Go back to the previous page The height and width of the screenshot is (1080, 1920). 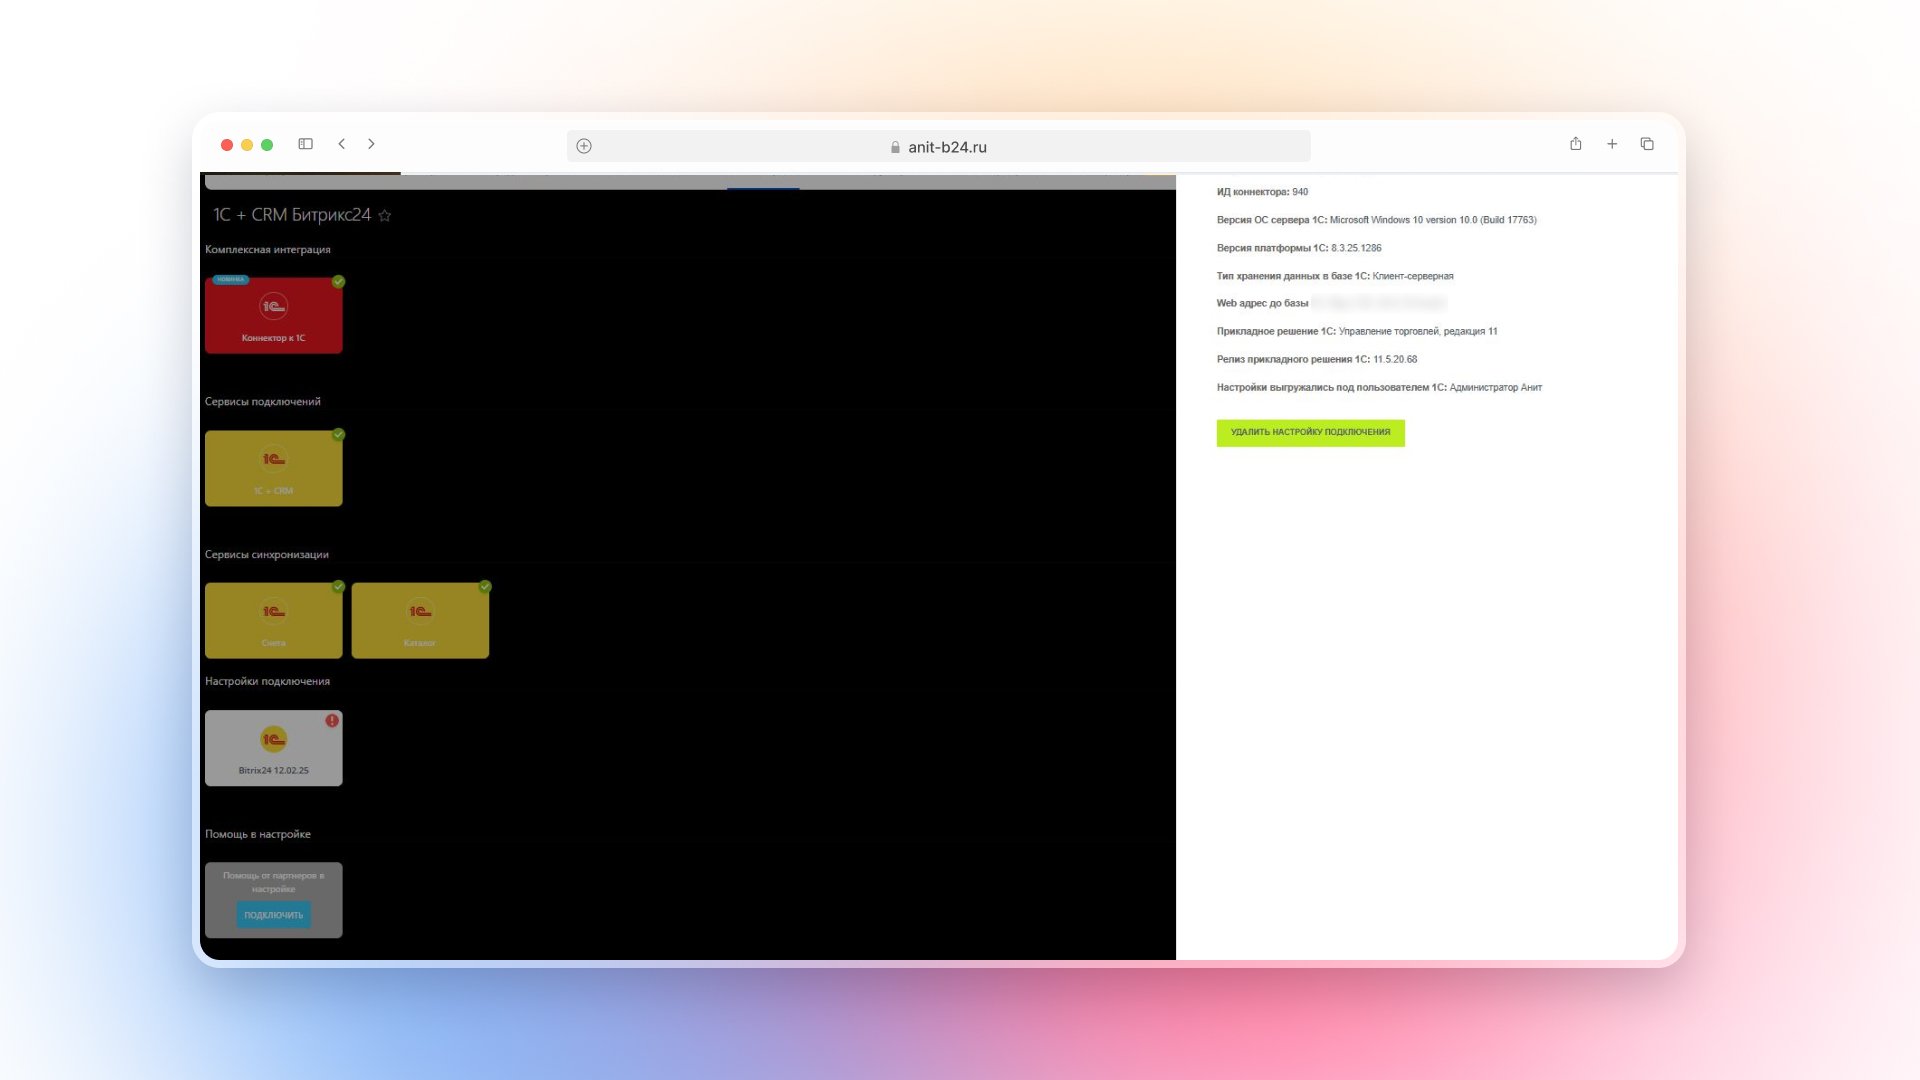pyautogui.click(x=342, y=144)
